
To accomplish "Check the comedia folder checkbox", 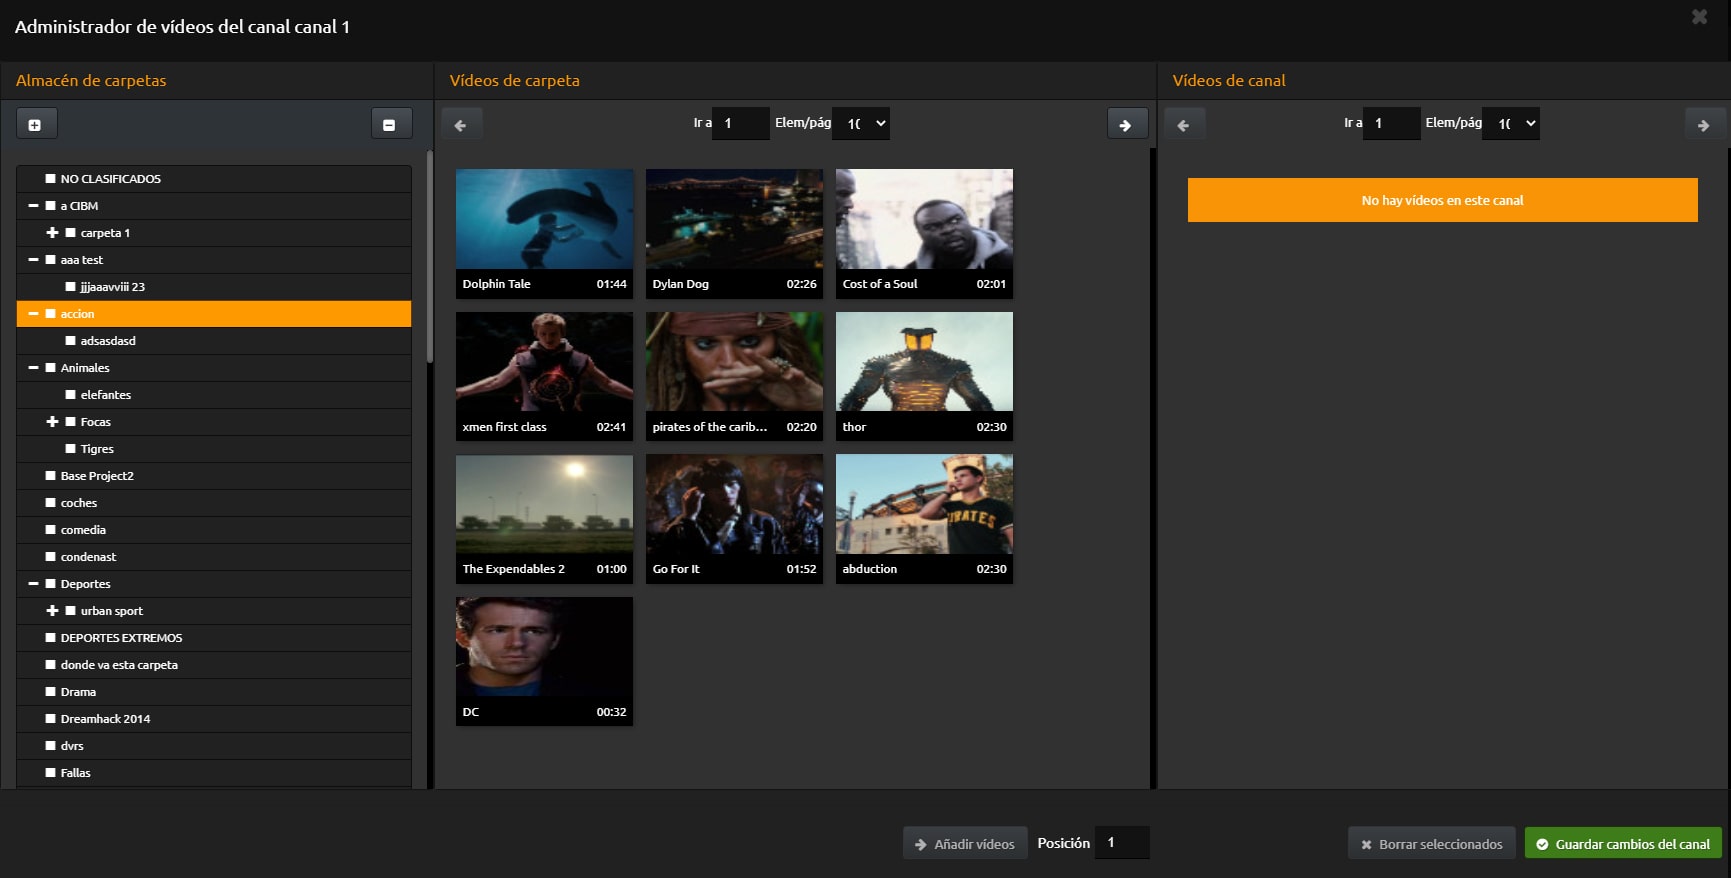I will coord(50,529).
